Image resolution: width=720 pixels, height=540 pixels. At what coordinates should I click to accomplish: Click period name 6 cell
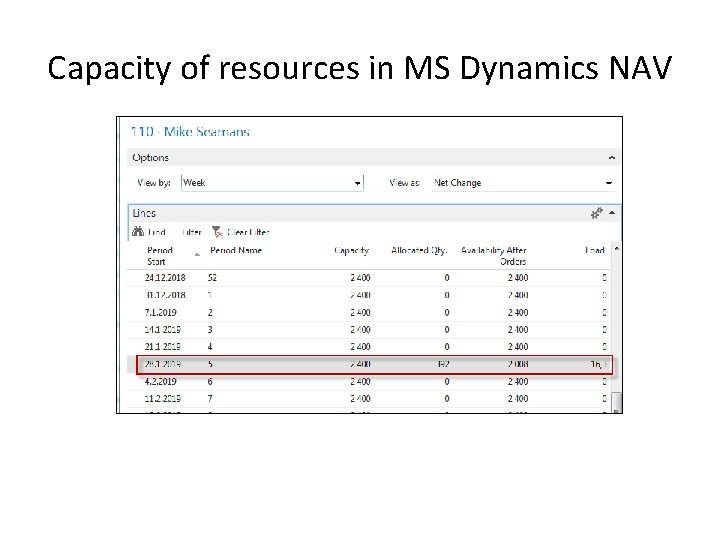click(x=210, y=382)
